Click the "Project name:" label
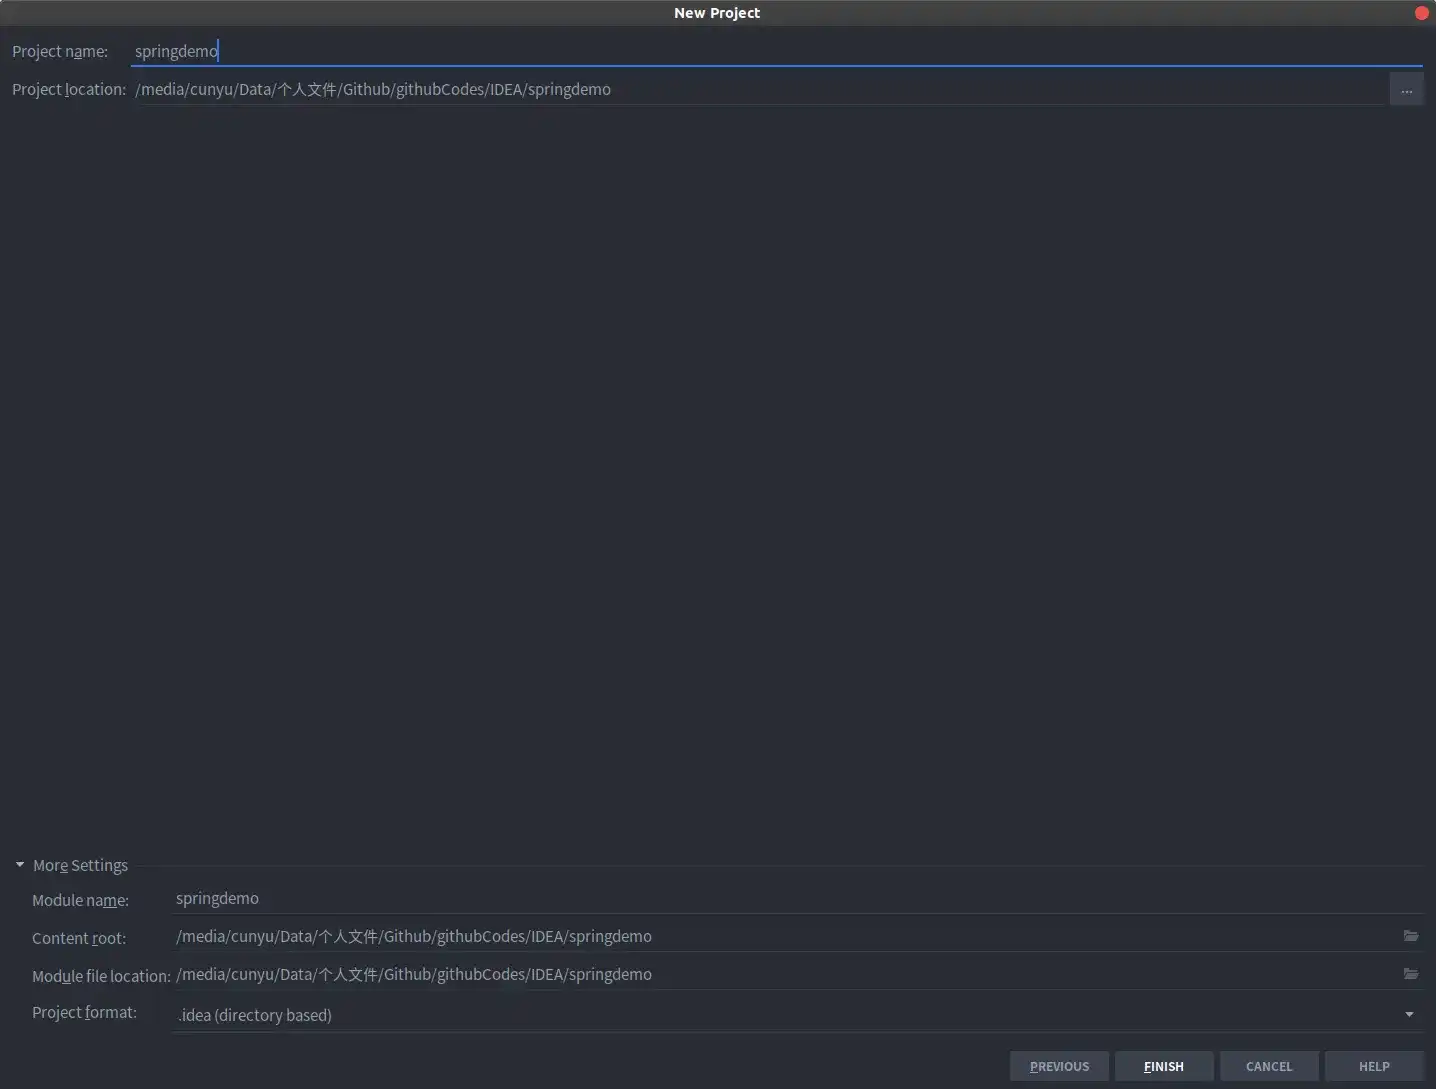Image resolution: width=1436 pixels, height=1089 pixels. (x=60, y=52)
